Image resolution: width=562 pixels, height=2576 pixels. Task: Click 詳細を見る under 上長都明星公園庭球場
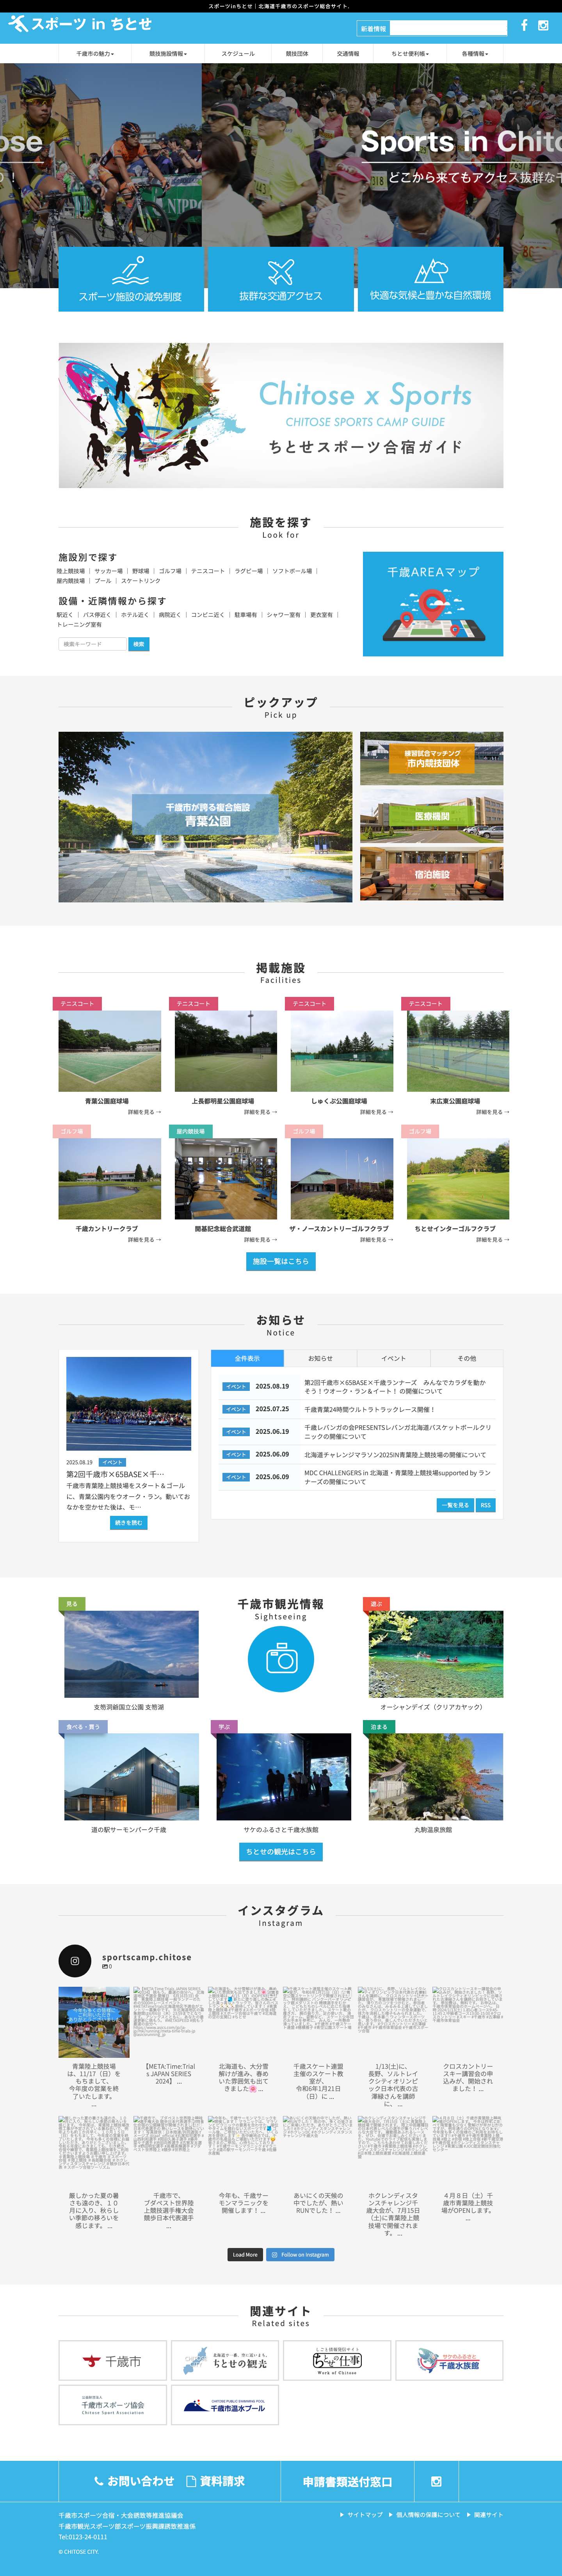[260, 1112]
